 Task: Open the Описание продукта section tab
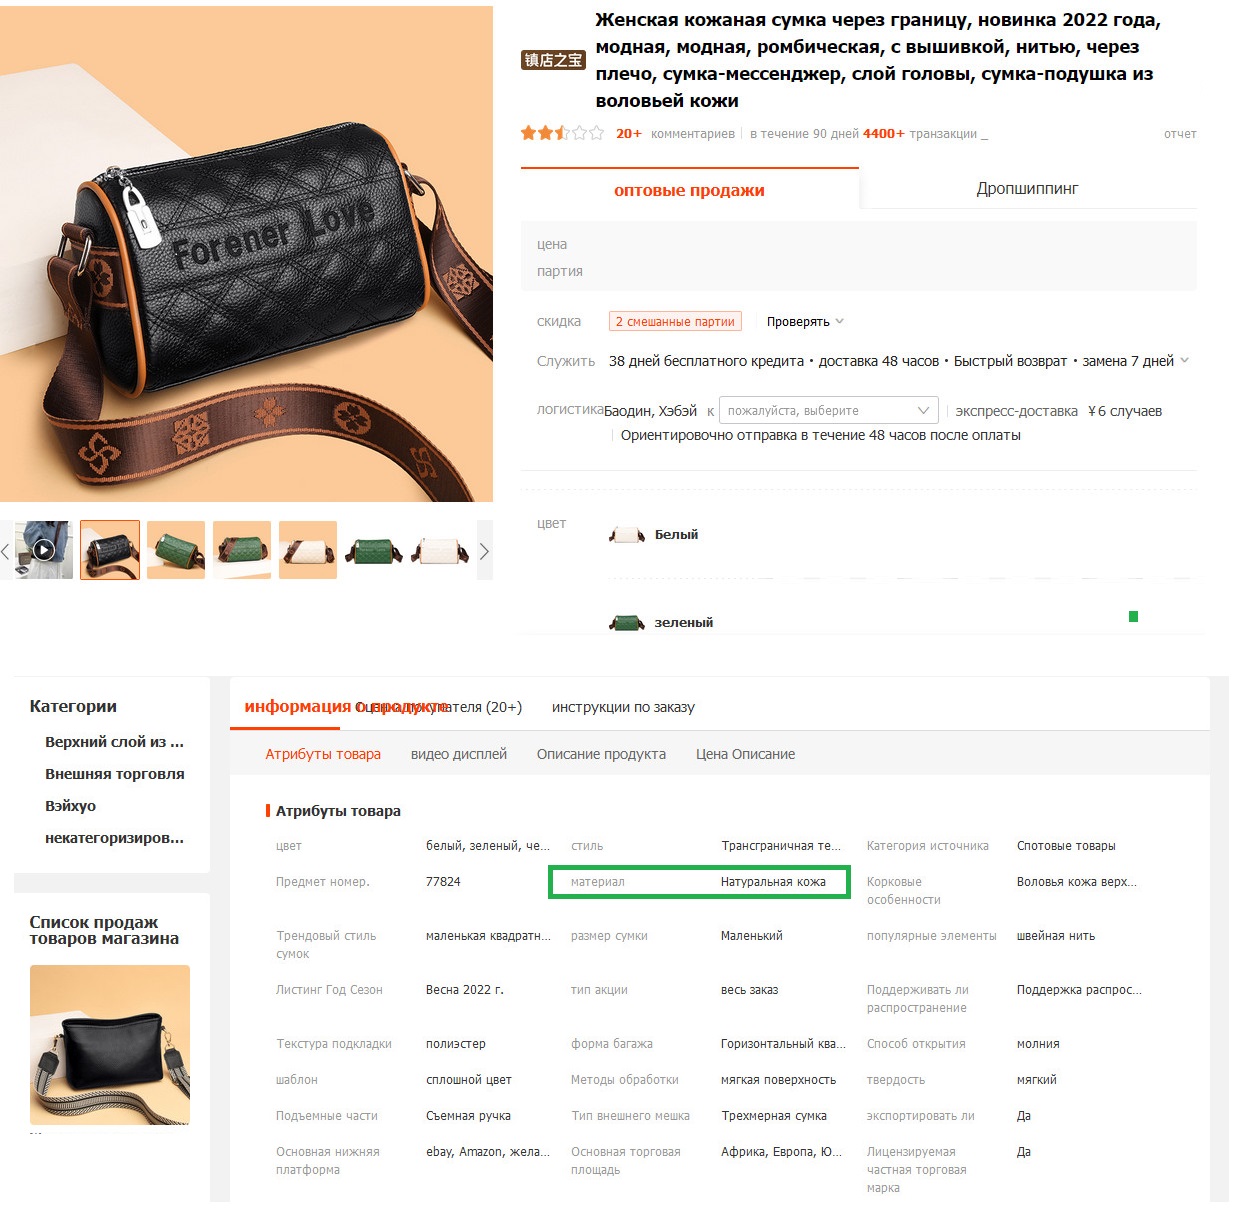tap(601, 754)
